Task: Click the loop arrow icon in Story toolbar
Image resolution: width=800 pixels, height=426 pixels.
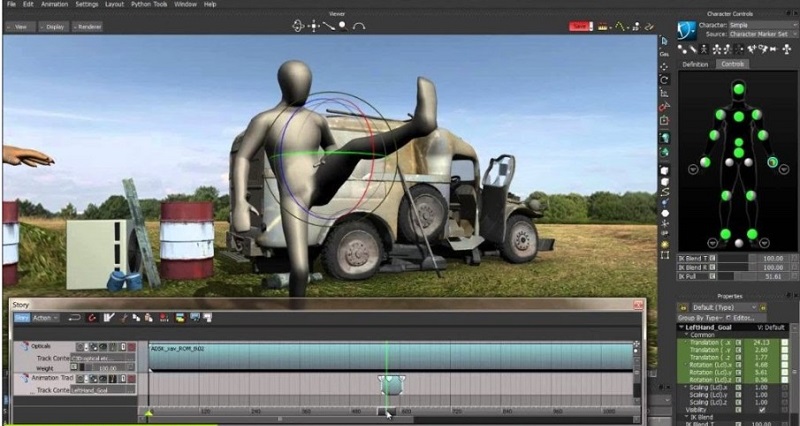Action: (x=74, y=318)
